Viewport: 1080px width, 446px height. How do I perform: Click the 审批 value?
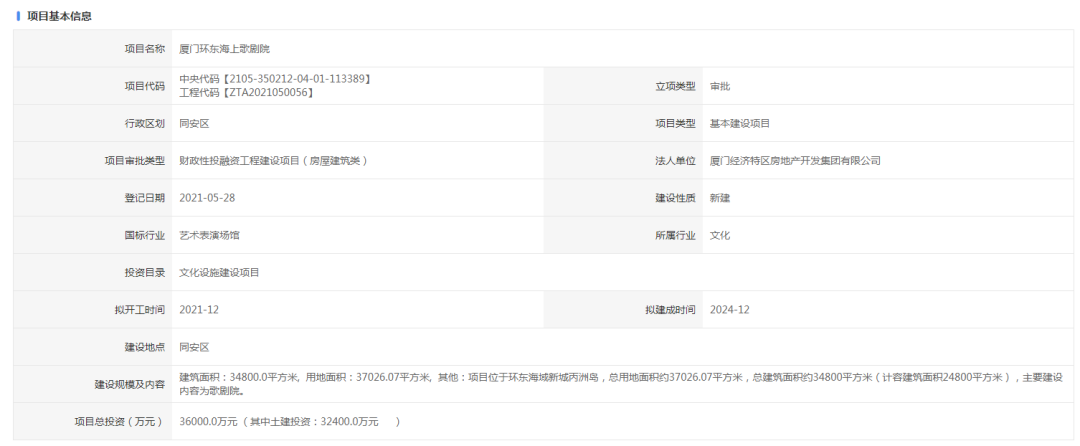point(720,86)
